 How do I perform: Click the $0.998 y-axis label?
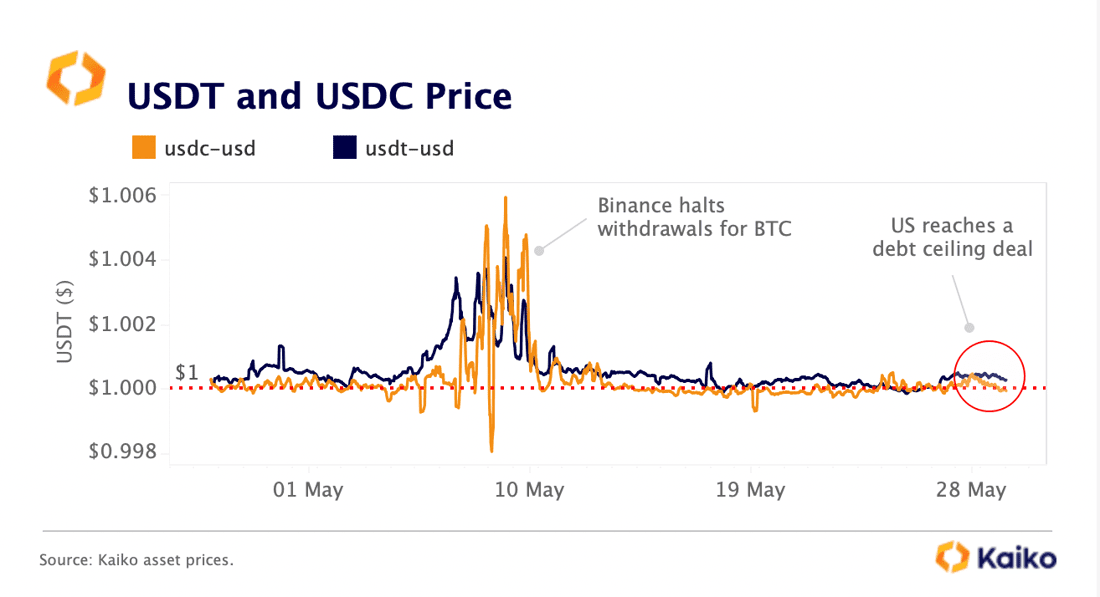123,451
